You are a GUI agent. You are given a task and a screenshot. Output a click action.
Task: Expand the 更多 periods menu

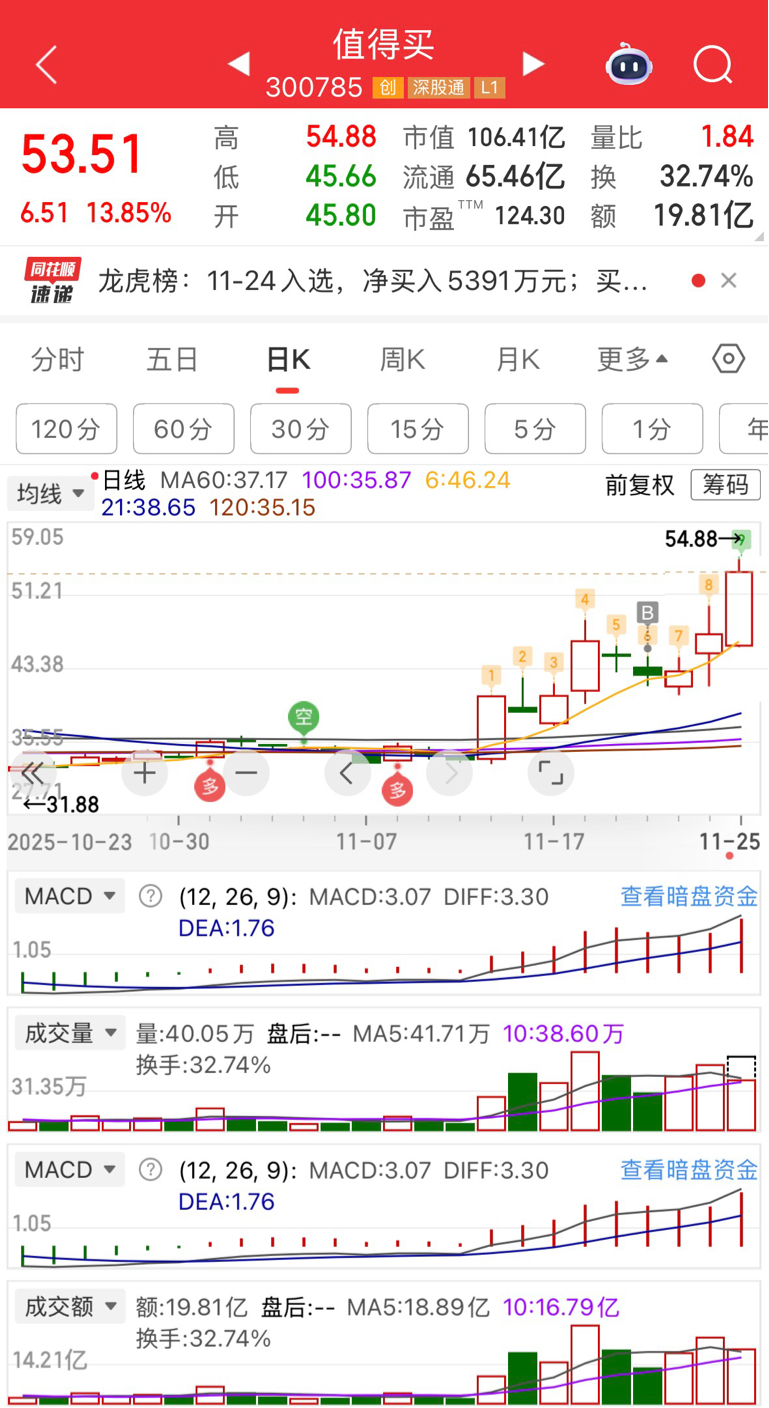[x=633, y=359]
